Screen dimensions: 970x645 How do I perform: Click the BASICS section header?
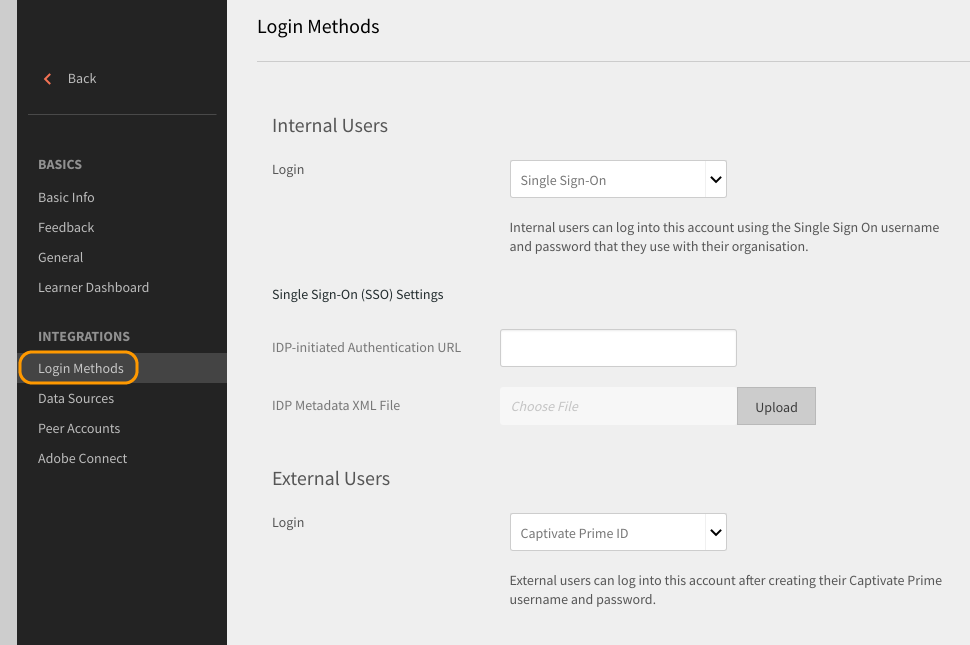[57, 164]
